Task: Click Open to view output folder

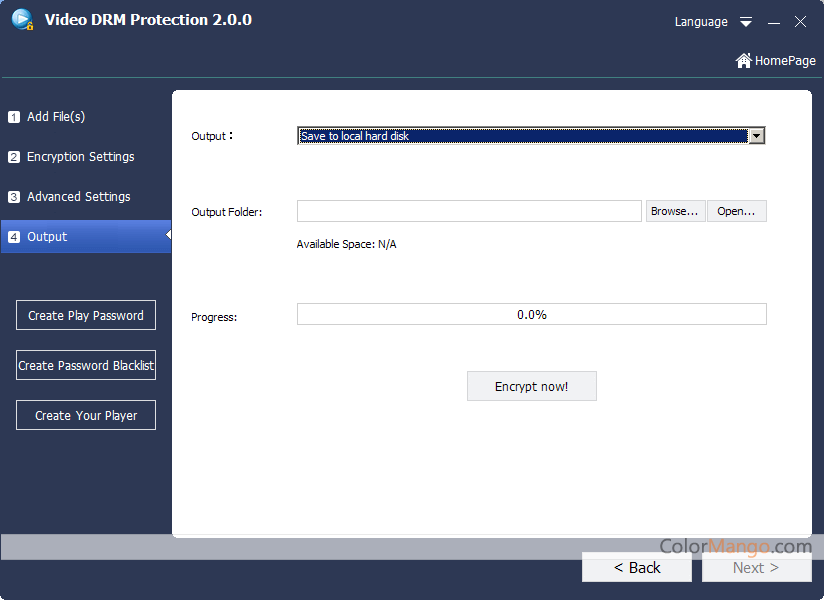Action: pyautogui.click(x=737, y=211)
